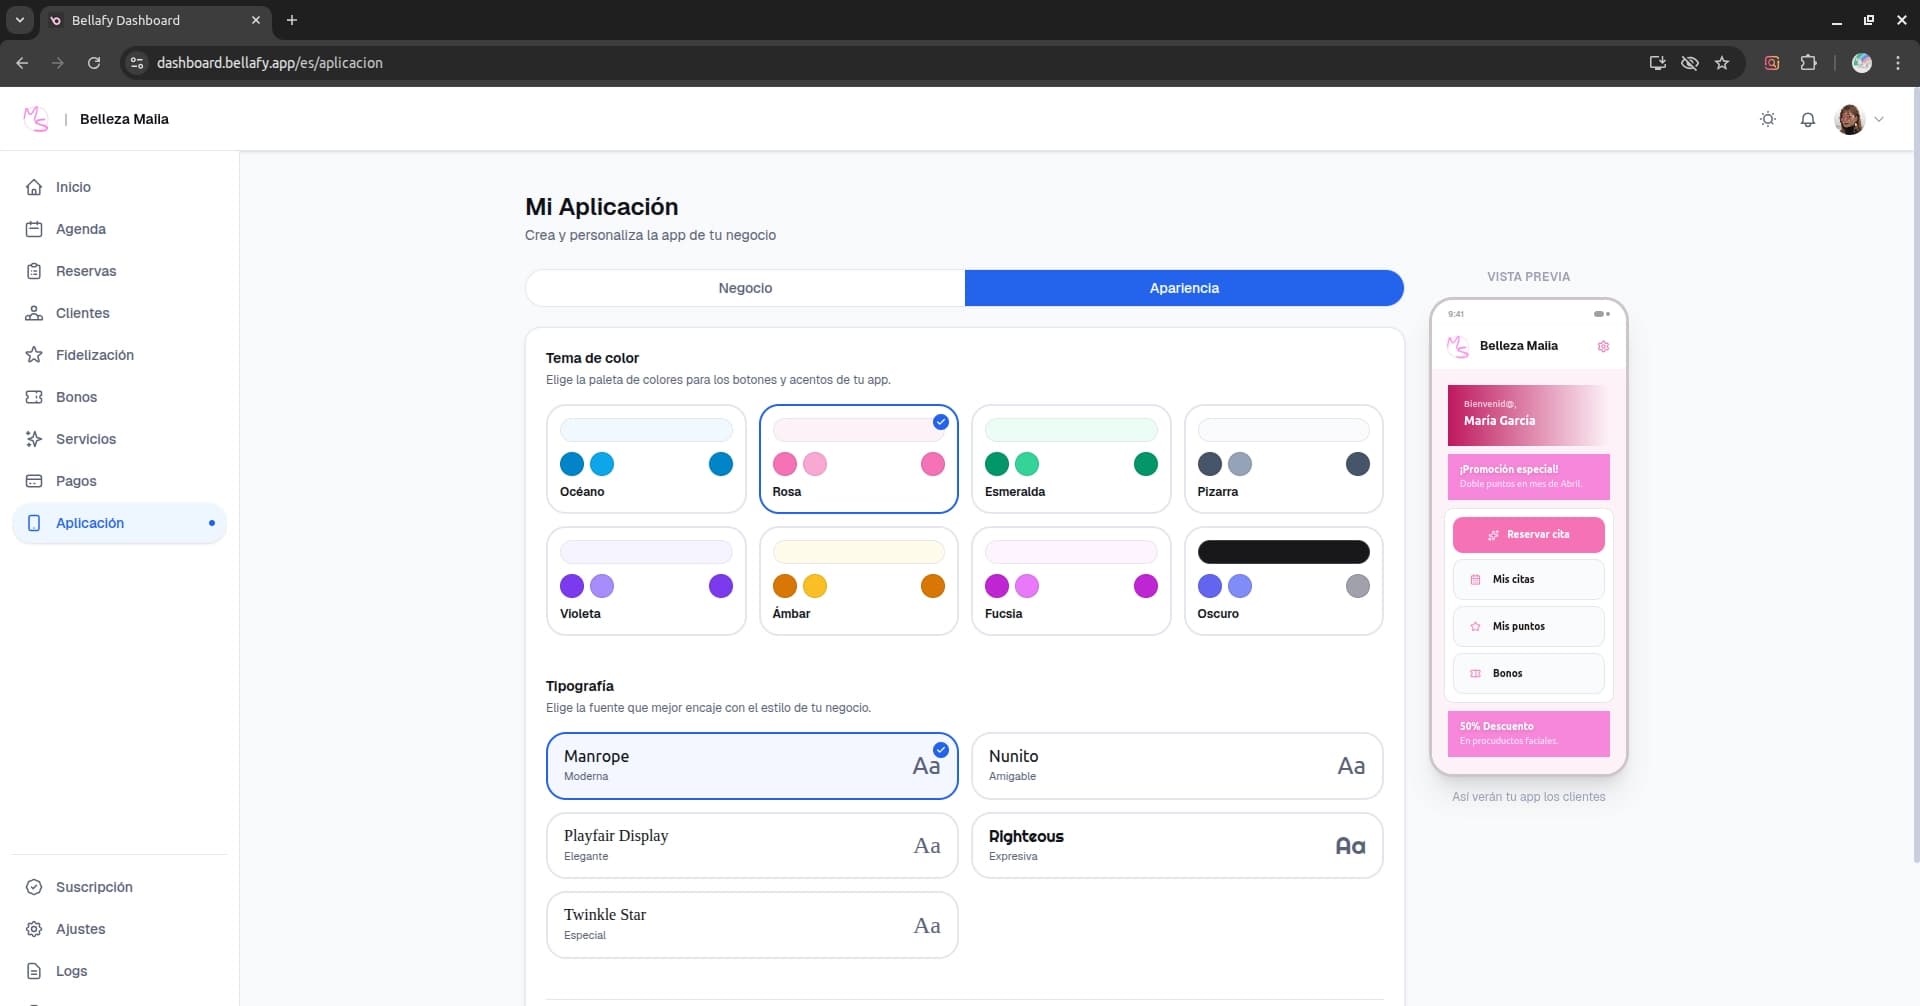The width and height of the screenshot is (1920, 1006).
Task: Click the Servicios sparkle icon
Action: pyautogui.click(x=34, y=439)
